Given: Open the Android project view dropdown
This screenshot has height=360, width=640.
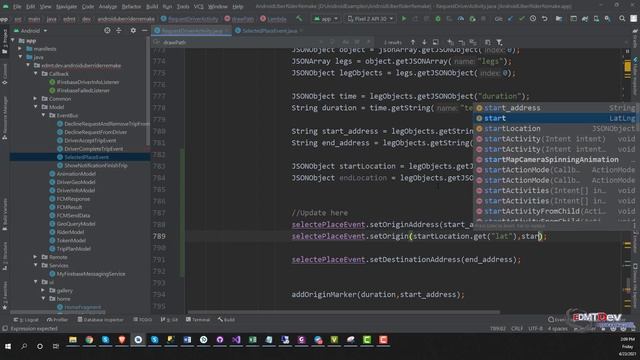Looking at the screenshot, I should 31,31.
